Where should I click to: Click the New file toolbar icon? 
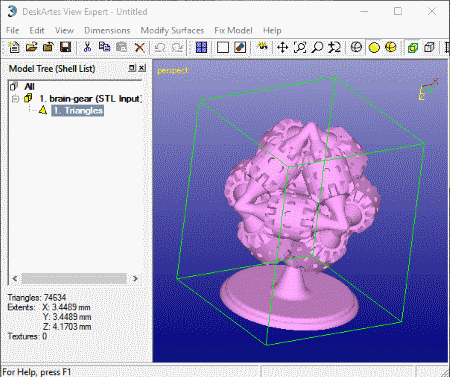coord(14,47)
